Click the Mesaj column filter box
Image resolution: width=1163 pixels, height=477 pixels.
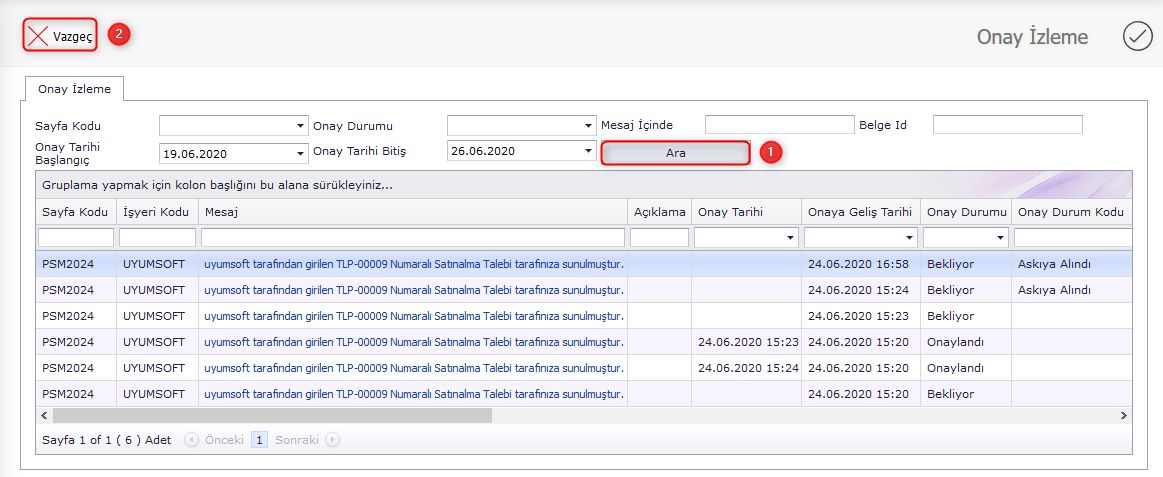412,238
